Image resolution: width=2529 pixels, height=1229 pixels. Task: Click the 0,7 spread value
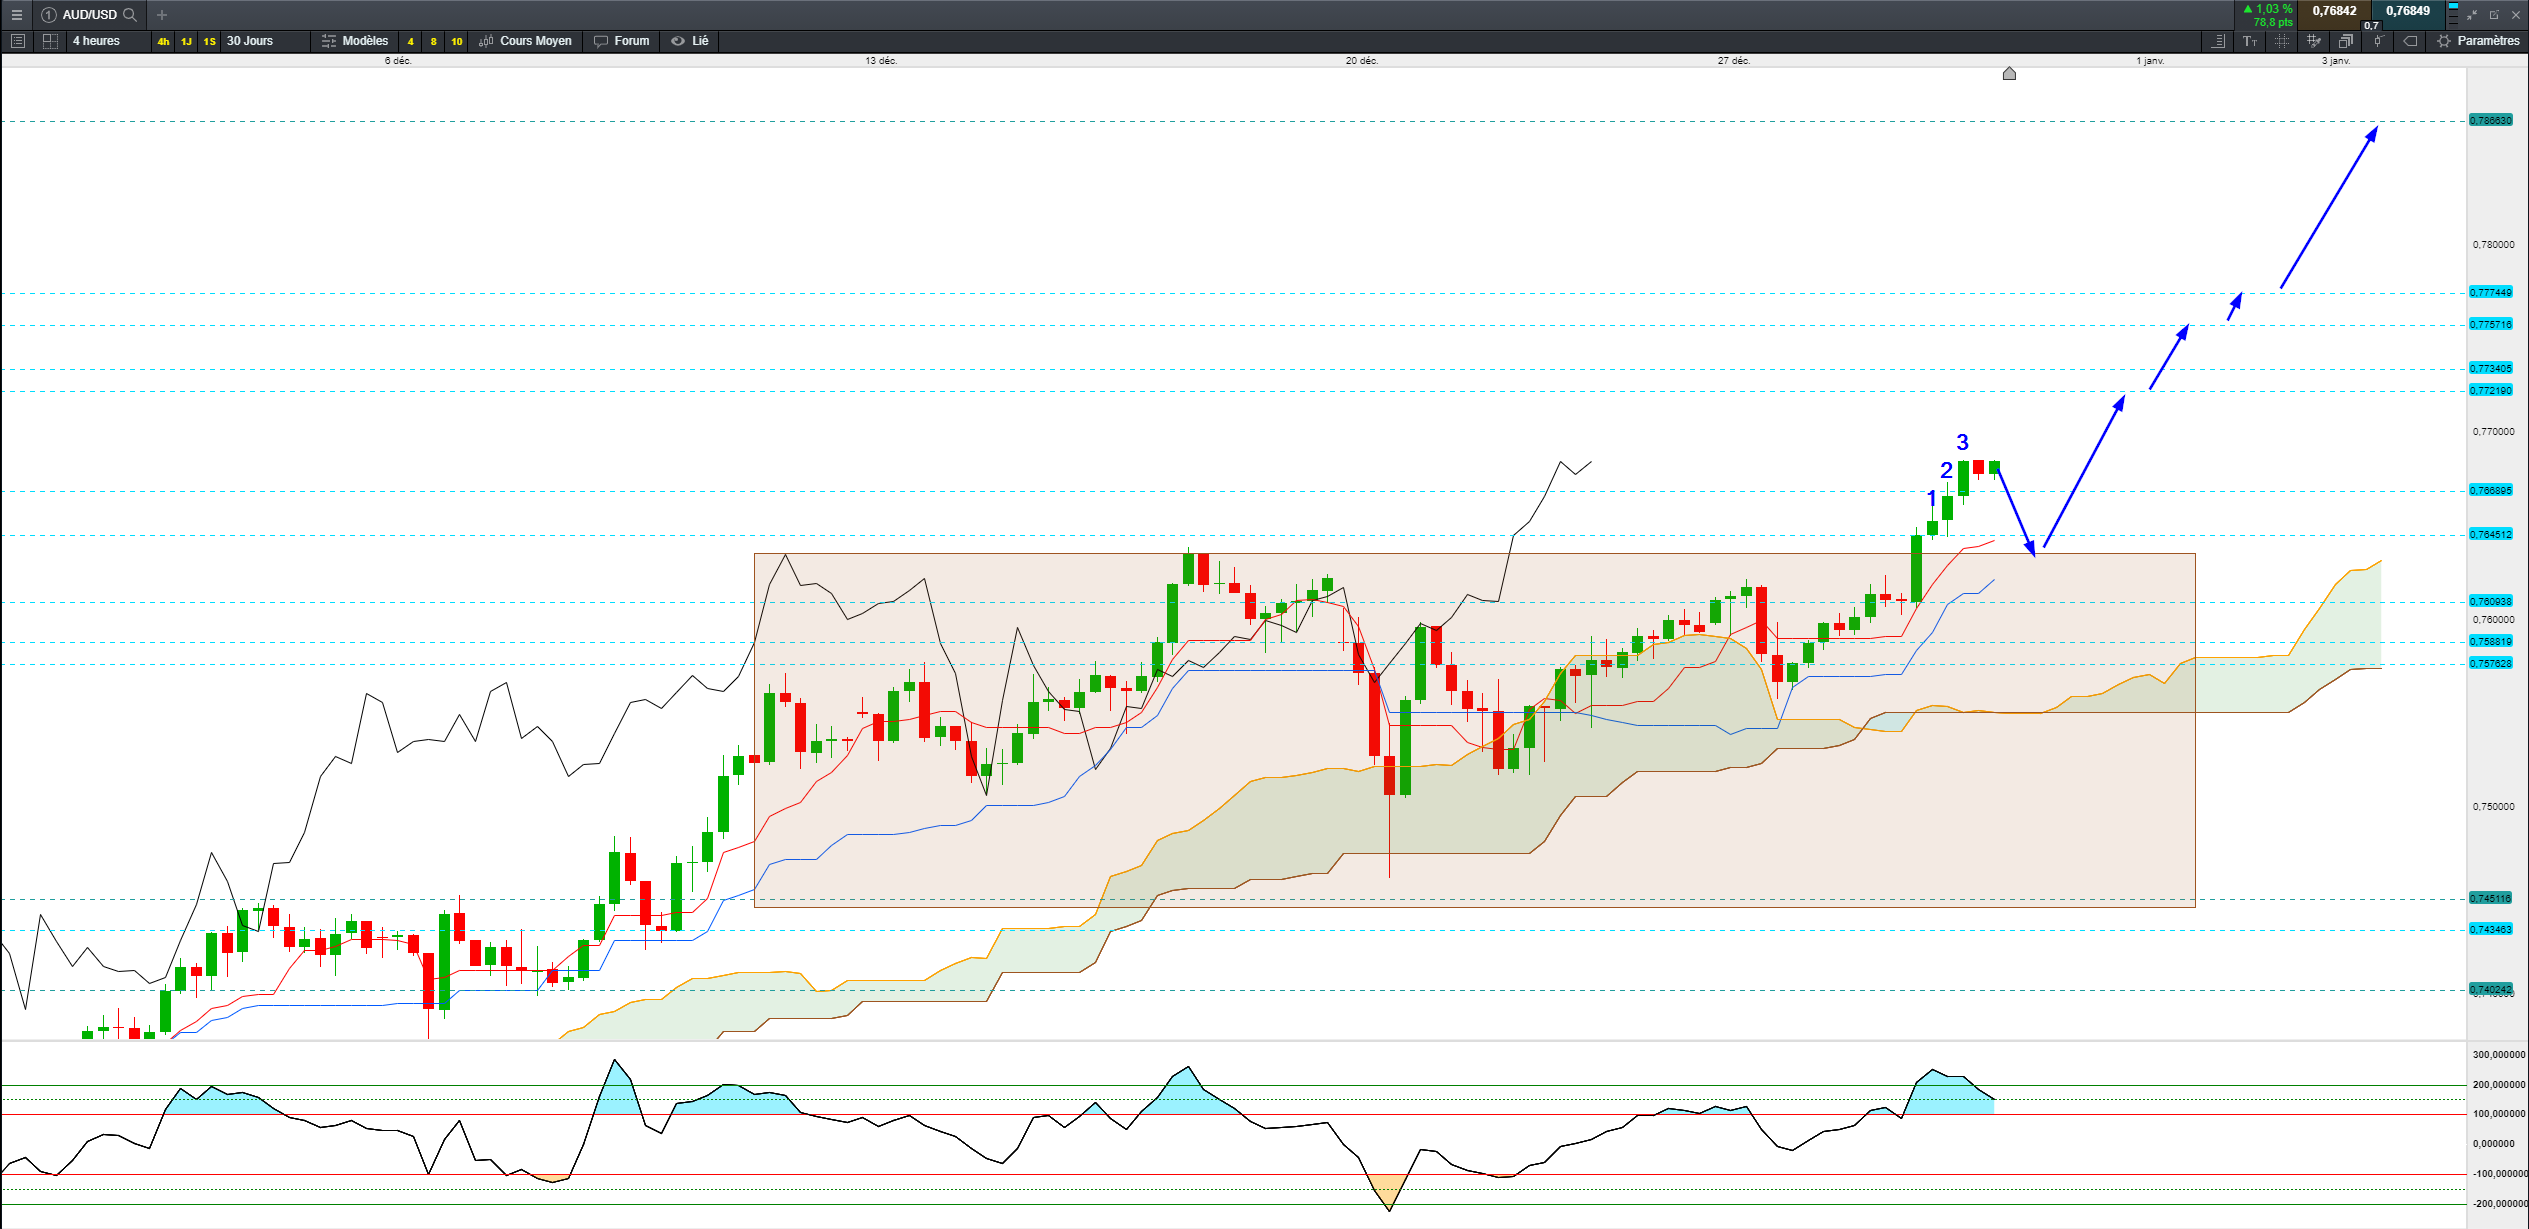point(2371,25)
